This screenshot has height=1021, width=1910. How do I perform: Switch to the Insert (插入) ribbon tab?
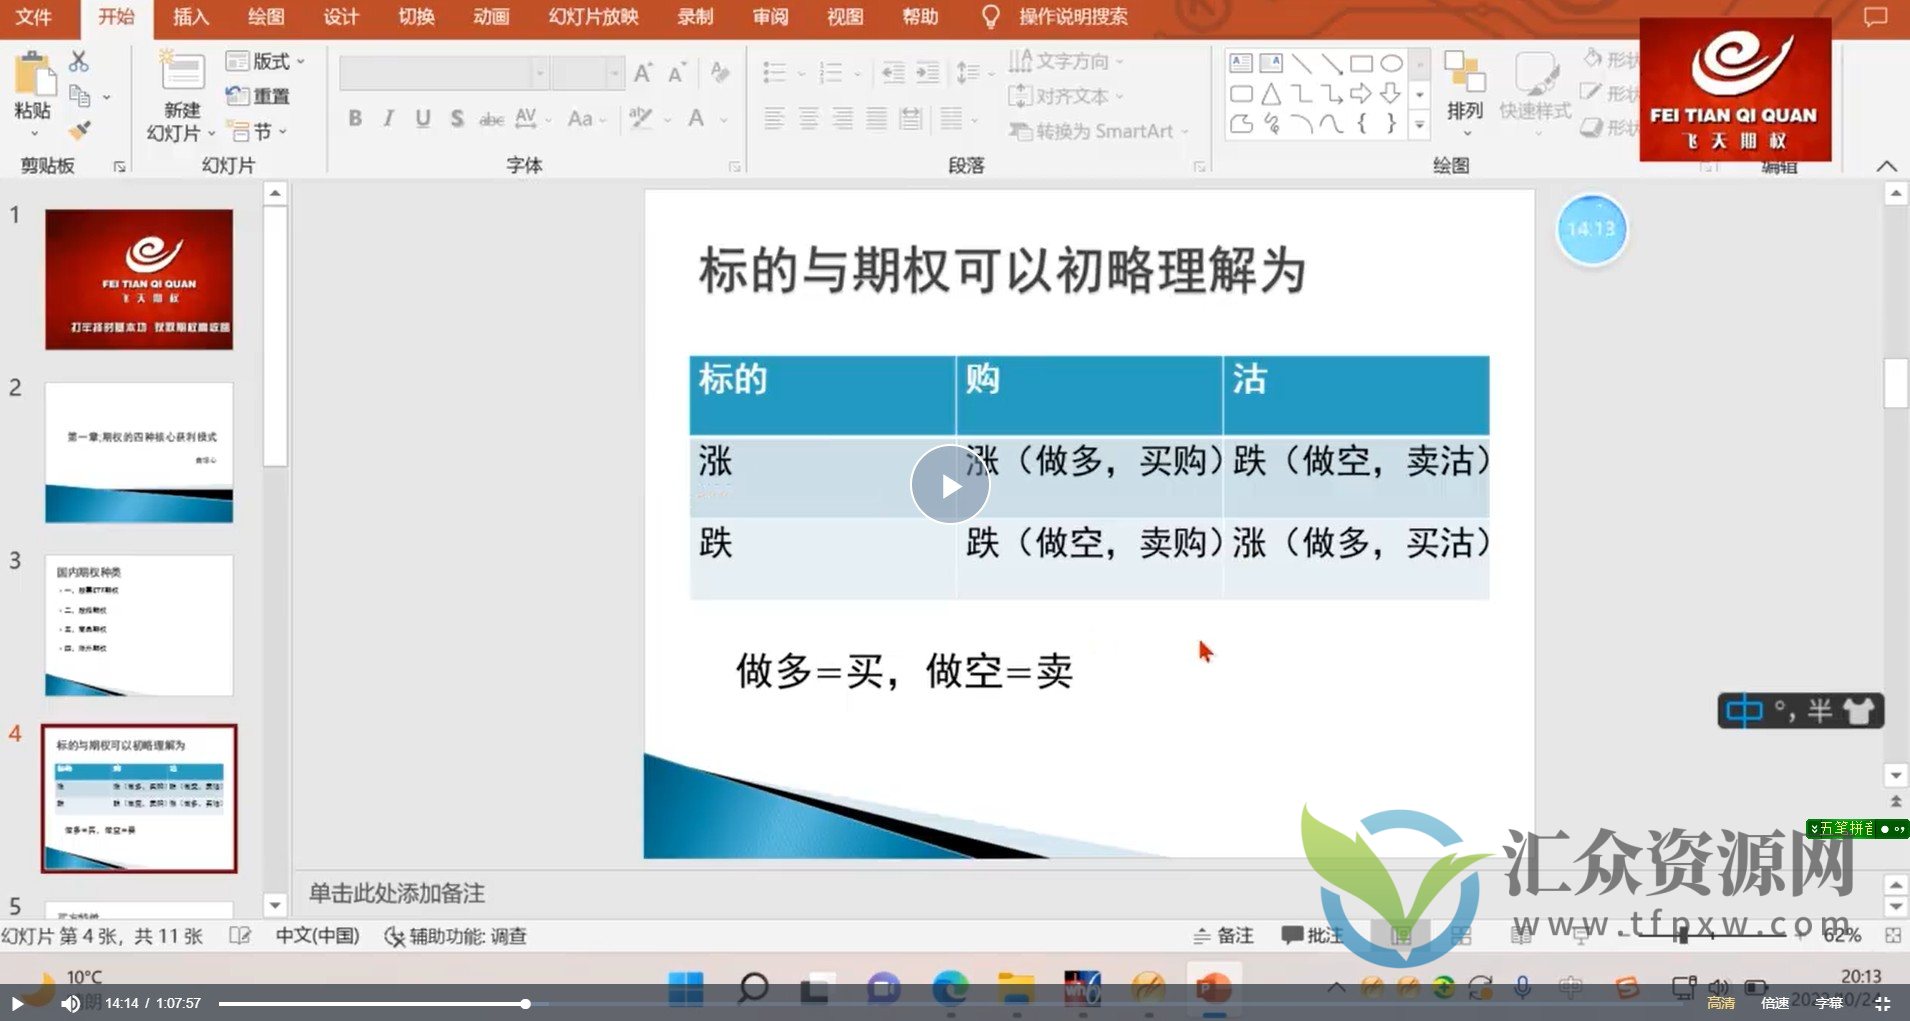pos(190,17)
